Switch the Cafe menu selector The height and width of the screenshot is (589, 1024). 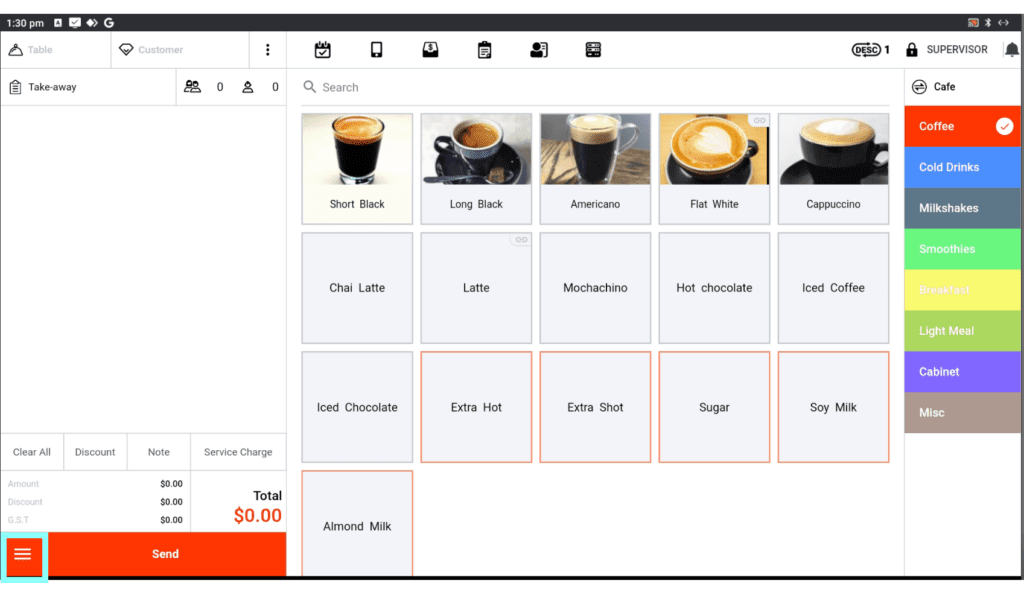pyautogui.click(x=920, y=87)
